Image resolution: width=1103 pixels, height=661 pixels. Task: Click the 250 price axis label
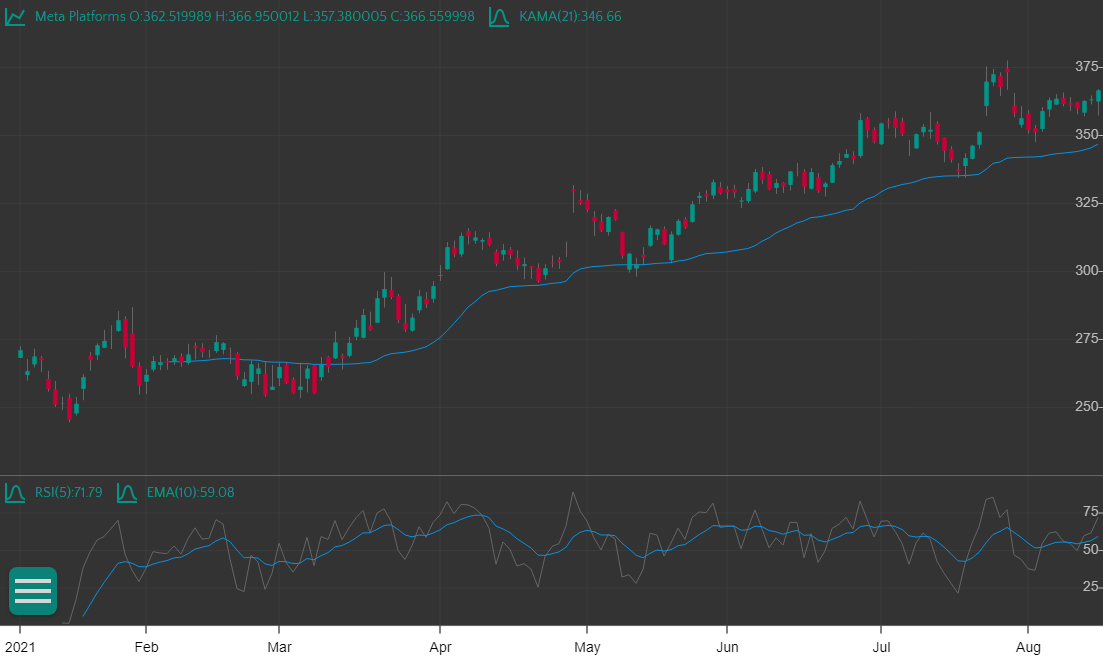(1086, 407)
